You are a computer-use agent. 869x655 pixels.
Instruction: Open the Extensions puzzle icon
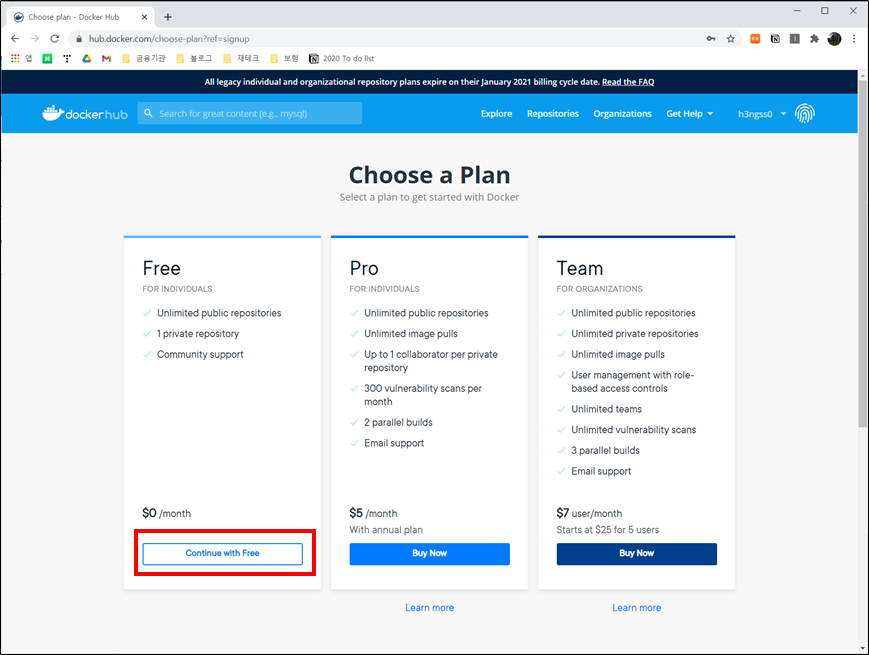[814, 39]
